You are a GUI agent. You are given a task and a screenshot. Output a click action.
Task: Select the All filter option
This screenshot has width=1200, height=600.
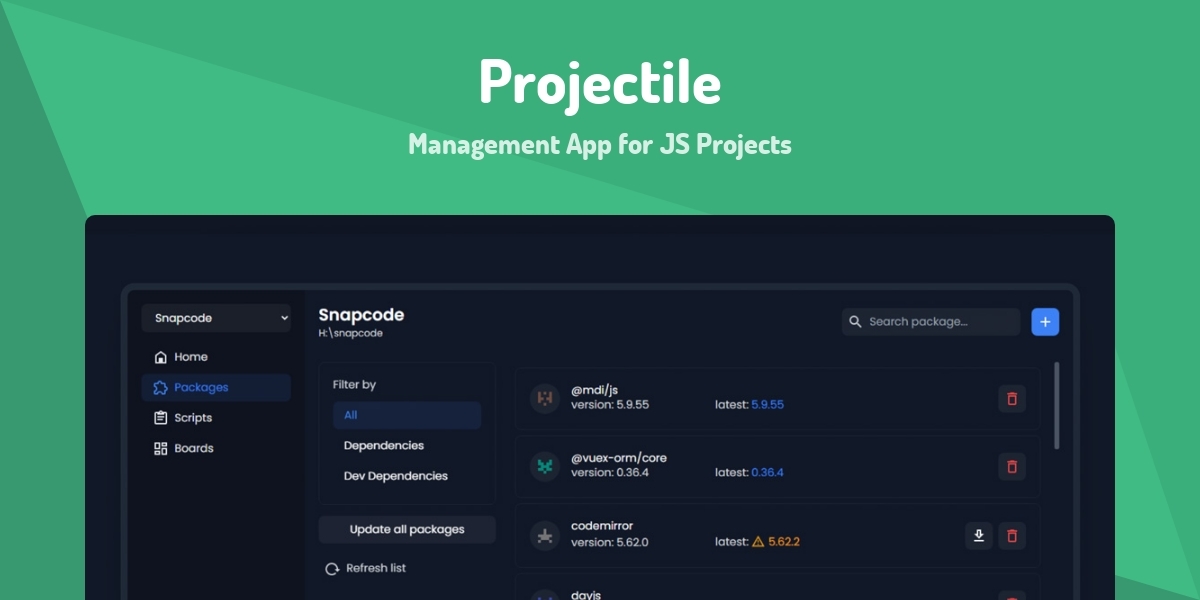[406, 415]
